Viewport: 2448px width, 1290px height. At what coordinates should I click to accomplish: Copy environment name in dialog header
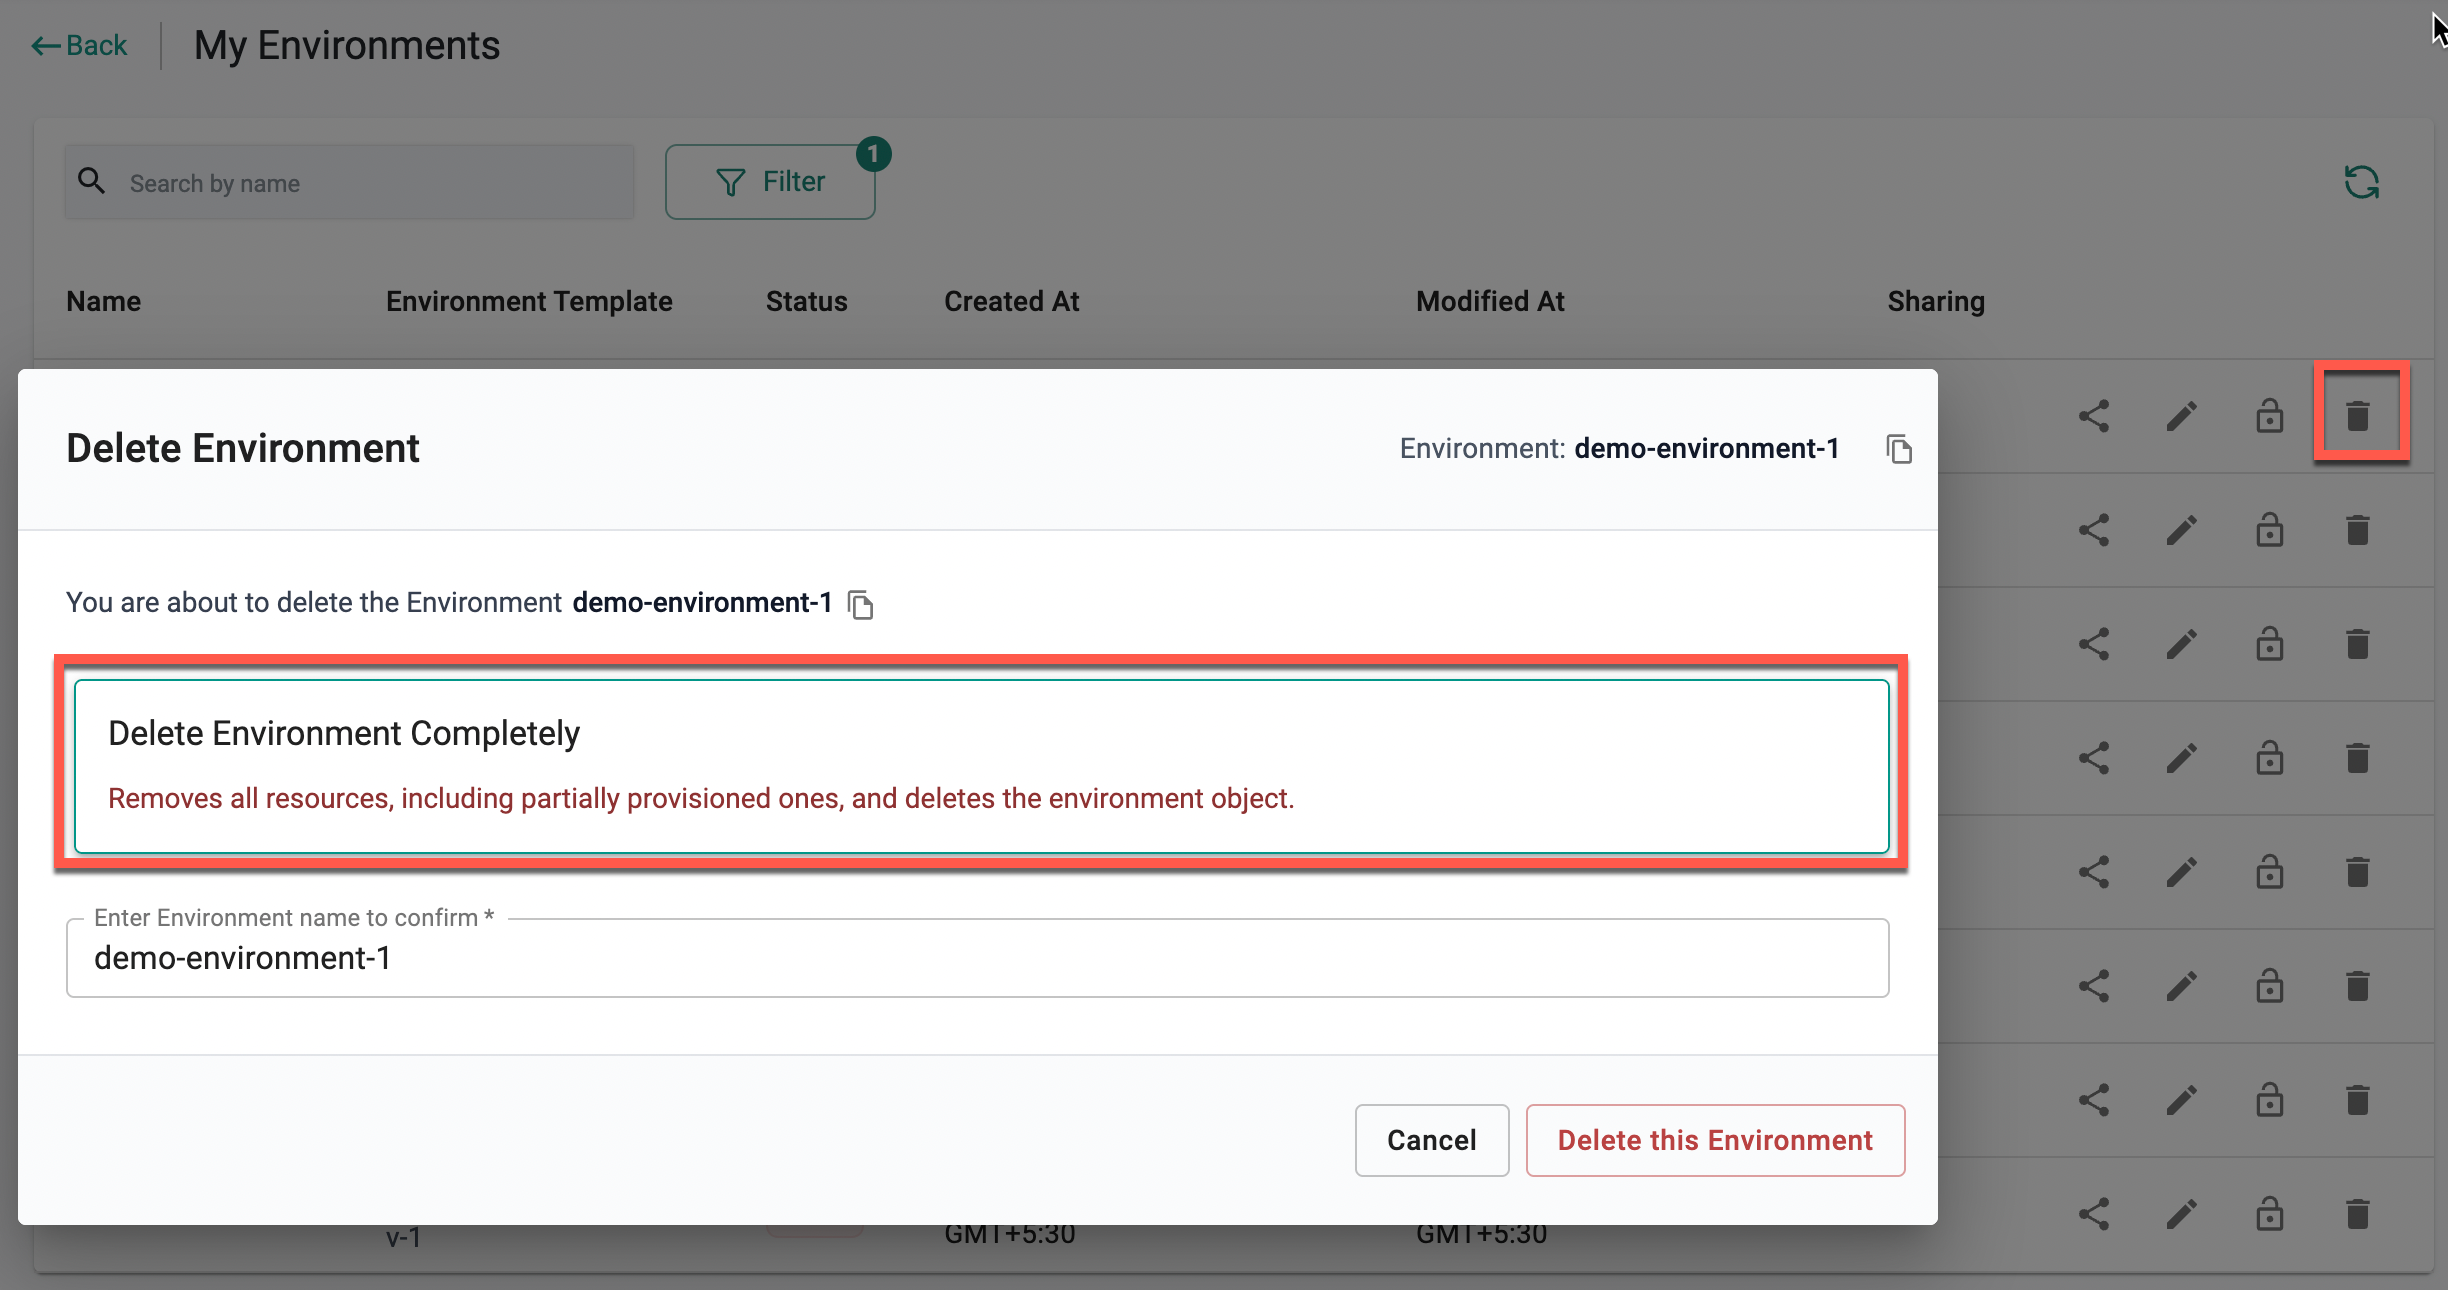coord(1898,449)
